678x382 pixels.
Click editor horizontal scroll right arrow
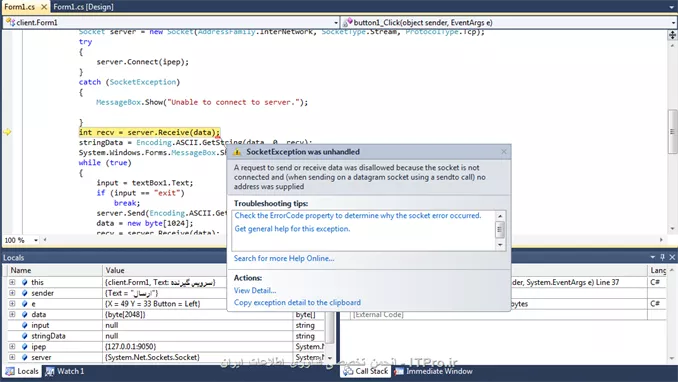pyautogui.click(x=661, y=240)
